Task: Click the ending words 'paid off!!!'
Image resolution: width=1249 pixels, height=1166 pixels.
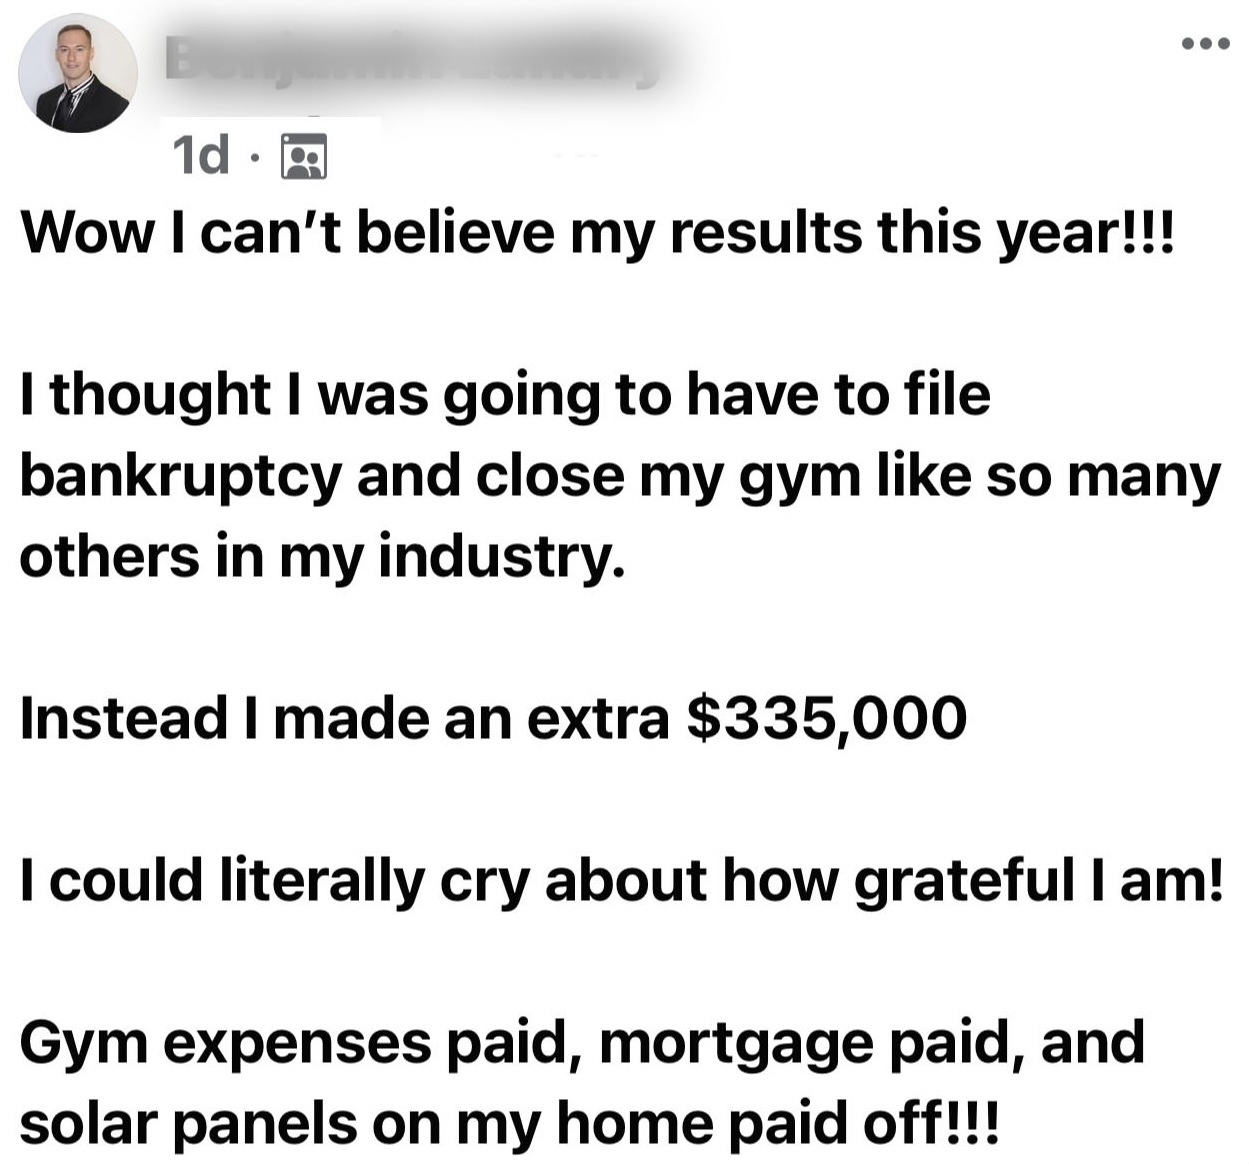Action: [863, 1122]
